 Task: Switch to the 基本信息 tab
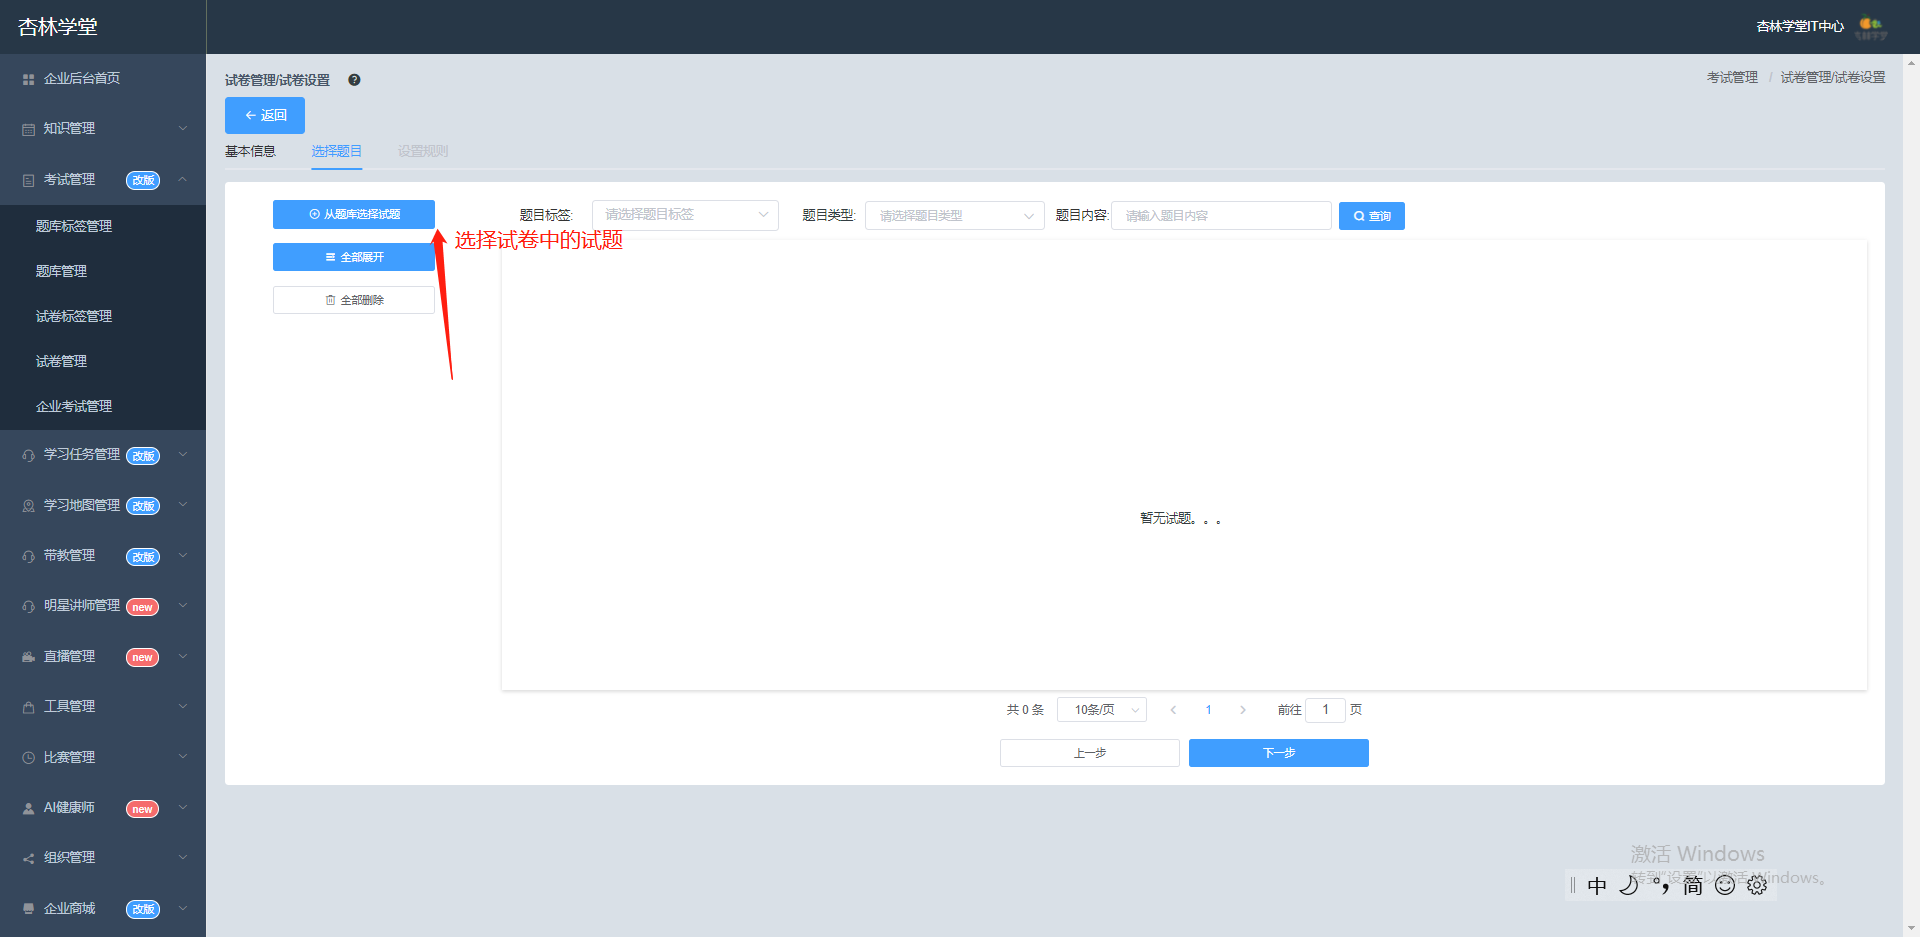click(x=250, y=151)
